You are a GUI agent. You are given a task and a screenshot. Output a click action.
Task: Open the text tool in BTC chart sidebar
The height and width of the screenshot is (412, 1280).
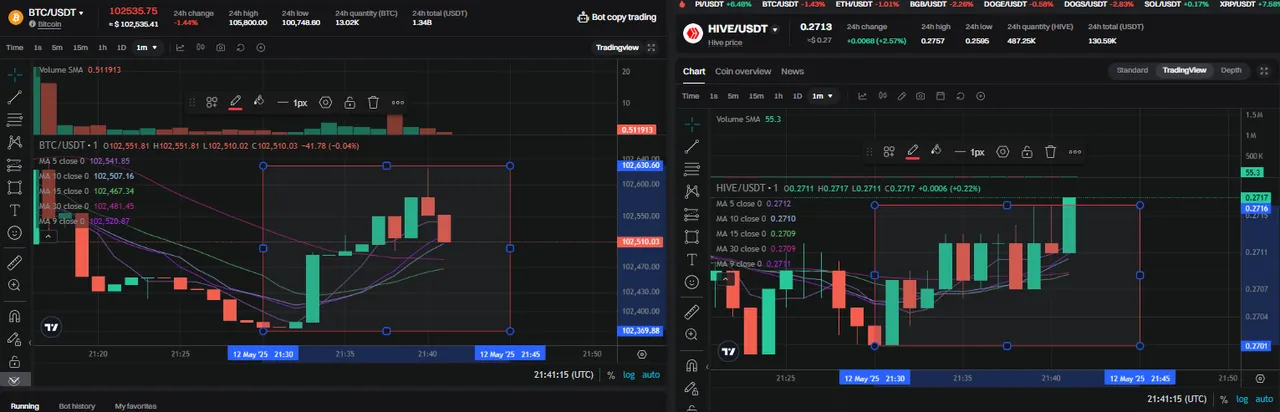click(15, 210)
